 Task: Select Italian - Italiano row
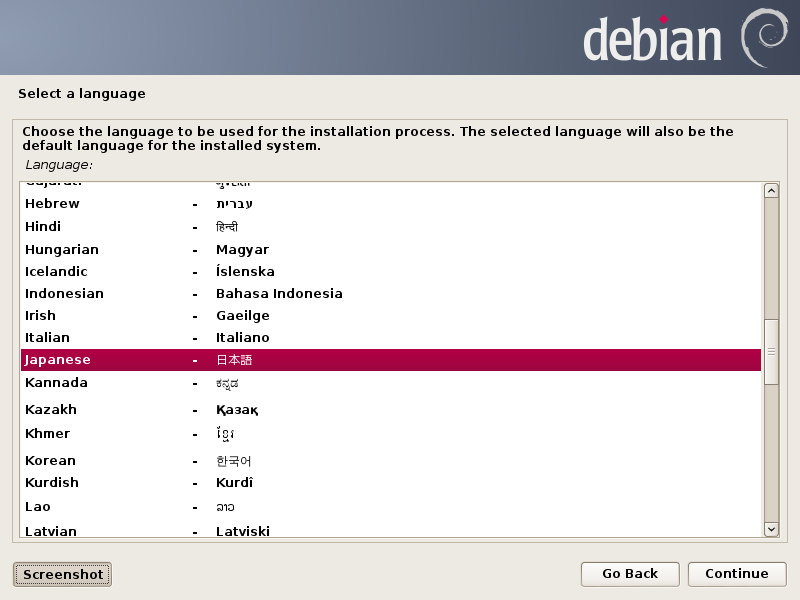click(x=47, y=338)
